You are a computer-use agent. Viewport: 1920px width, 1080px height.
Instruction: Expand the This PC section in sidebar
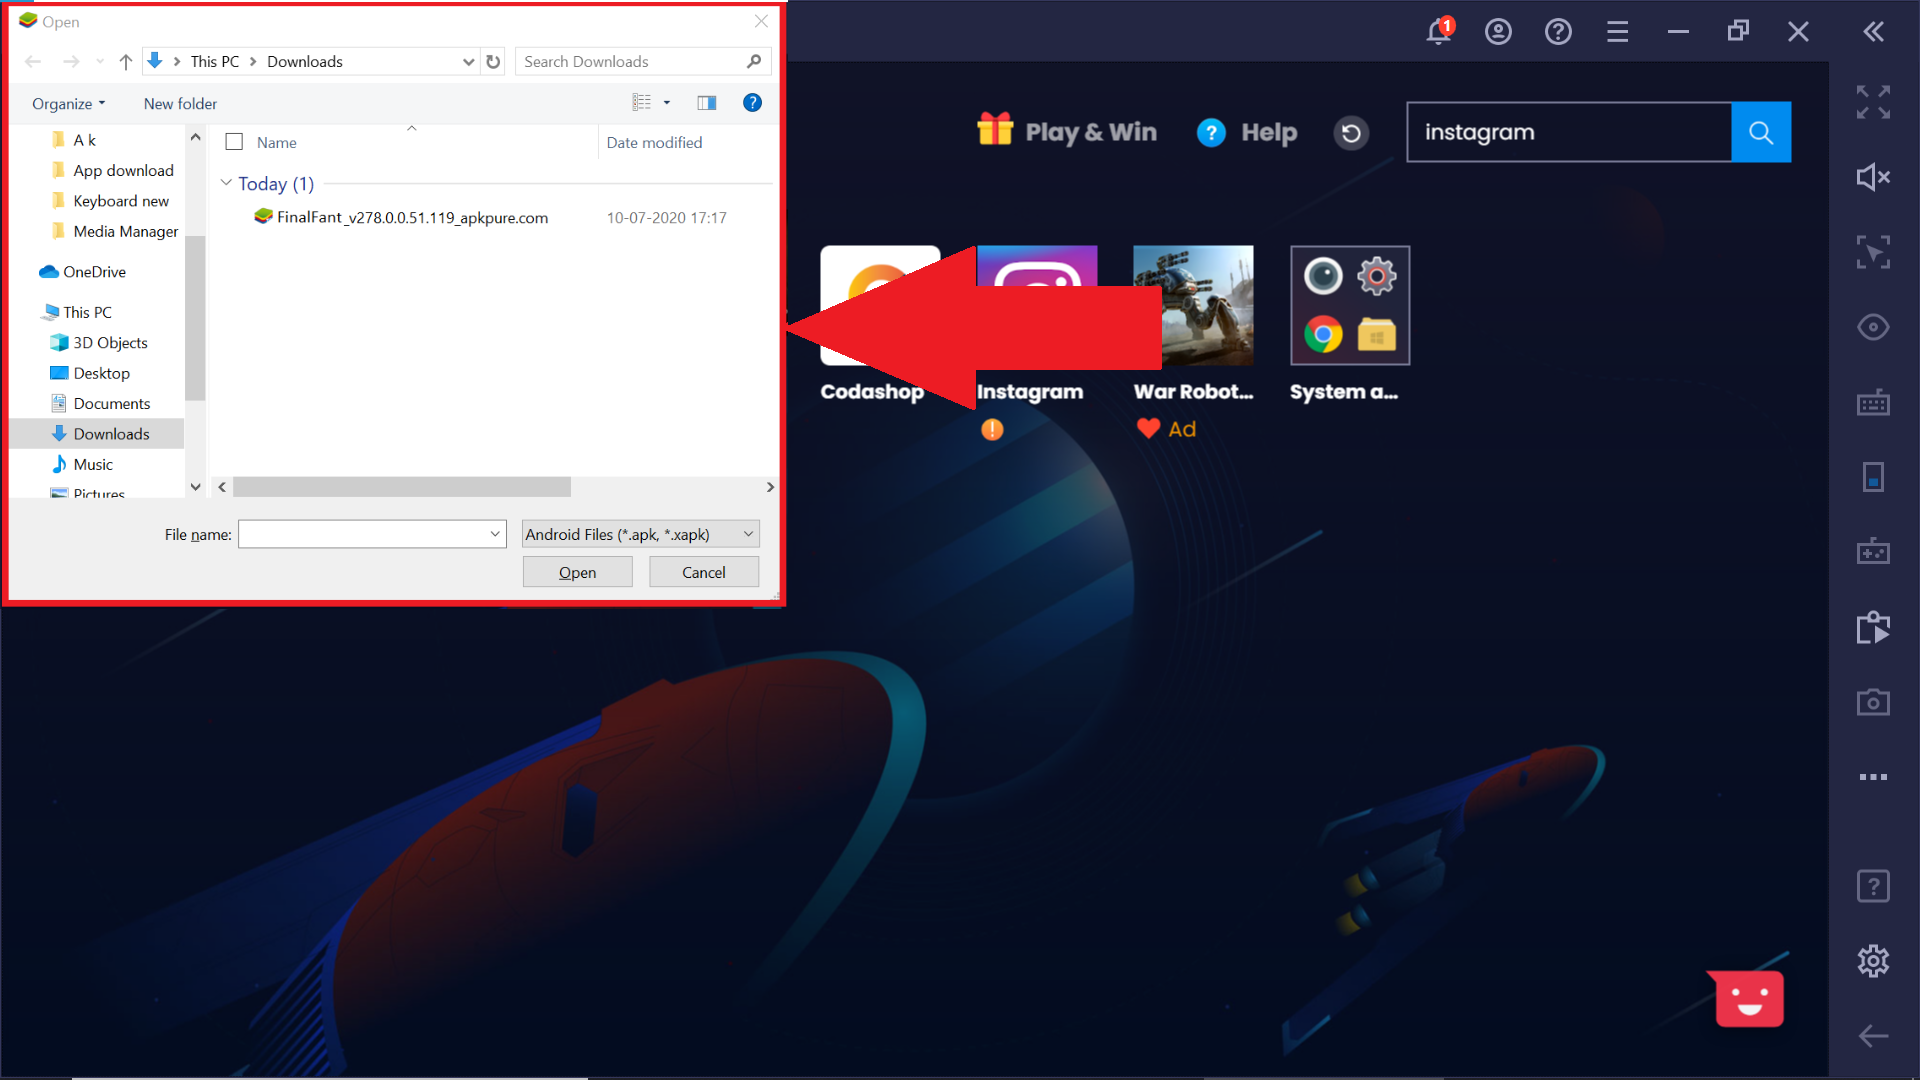29,311
